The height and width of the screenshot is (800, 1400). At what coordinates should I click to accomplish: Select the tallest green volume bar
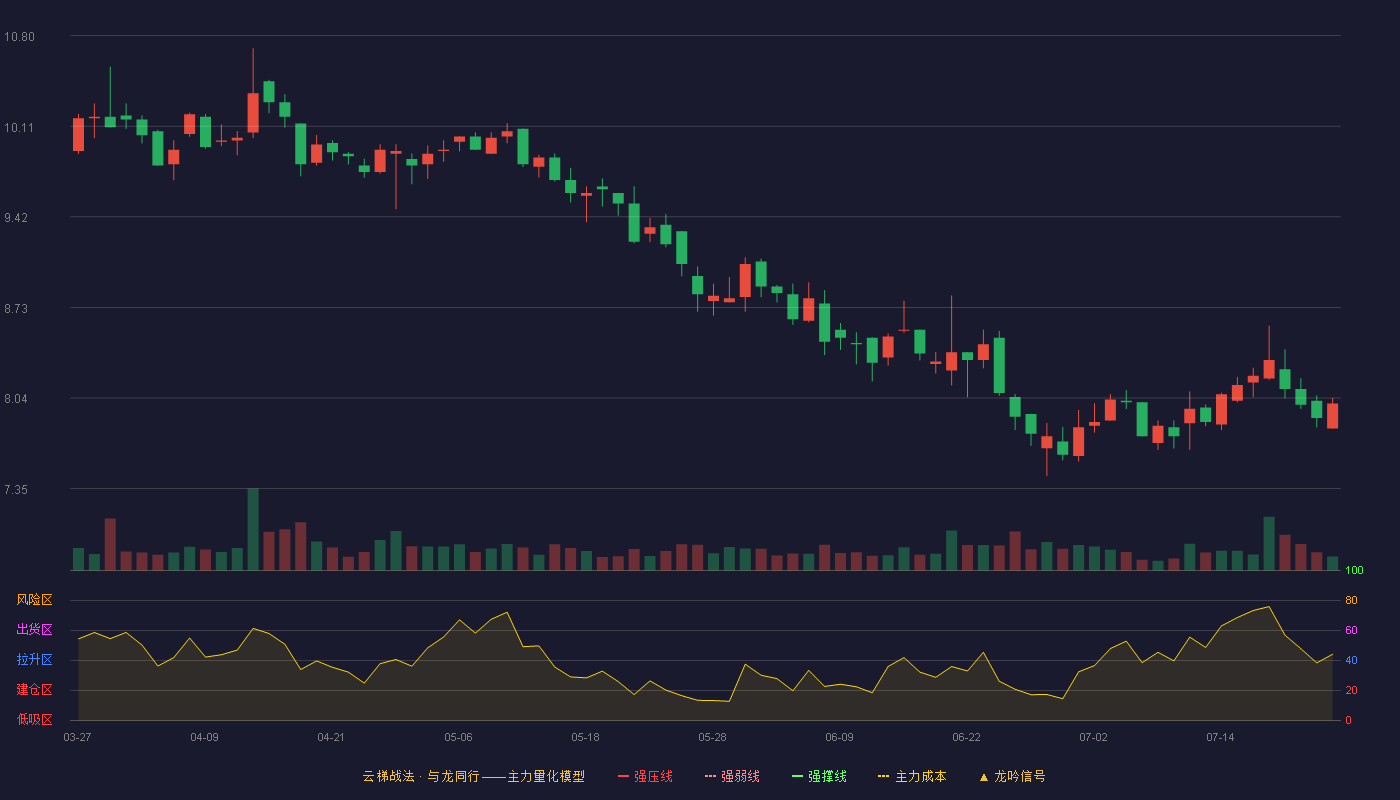(x=253, y=529)
